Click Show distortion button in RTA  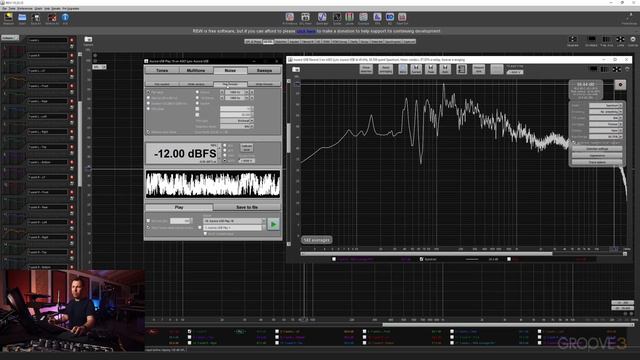(x=366, y=69)
